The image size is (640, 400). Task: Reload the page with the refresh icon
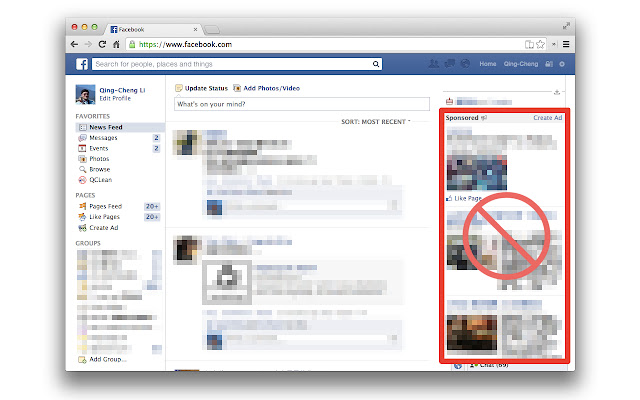(102, 44)
